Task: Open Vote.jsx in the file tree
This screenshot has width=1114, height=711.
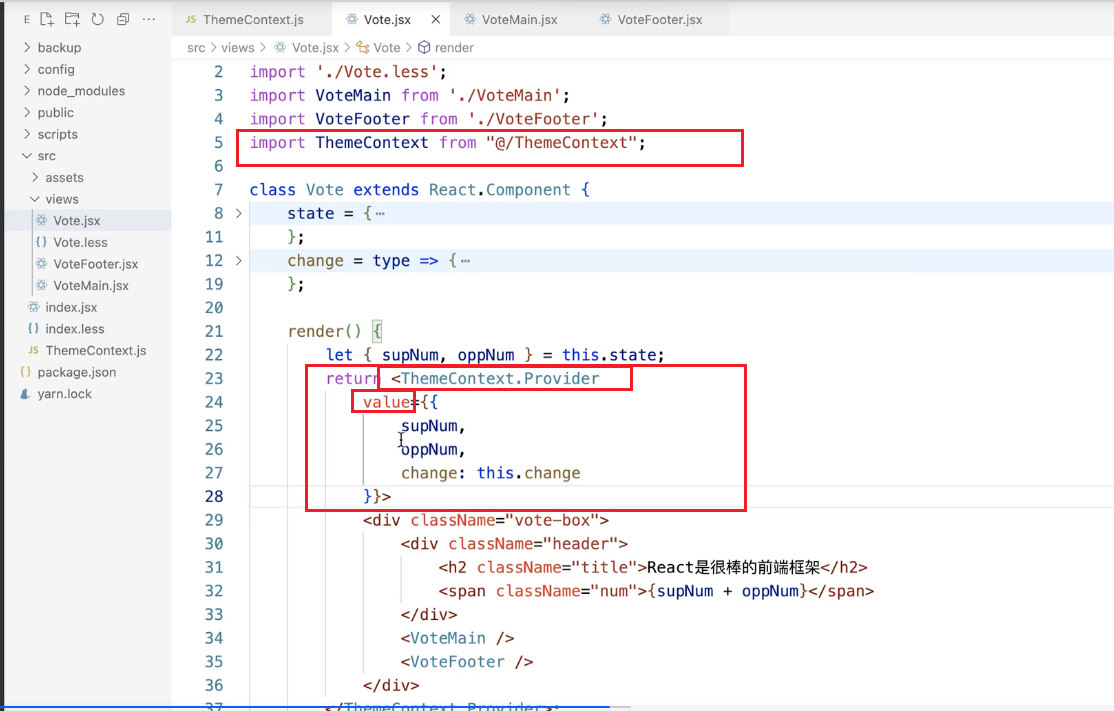Action: pos(77,221)
